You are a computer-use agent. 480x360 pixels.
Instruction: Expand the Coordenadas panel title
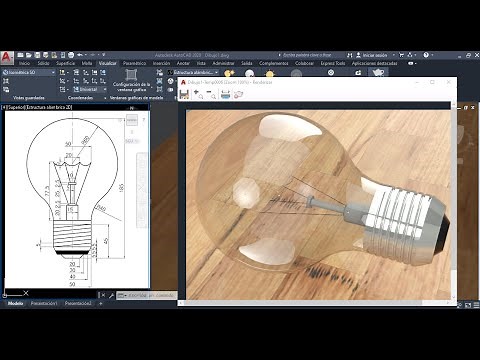tap(80, 98)
